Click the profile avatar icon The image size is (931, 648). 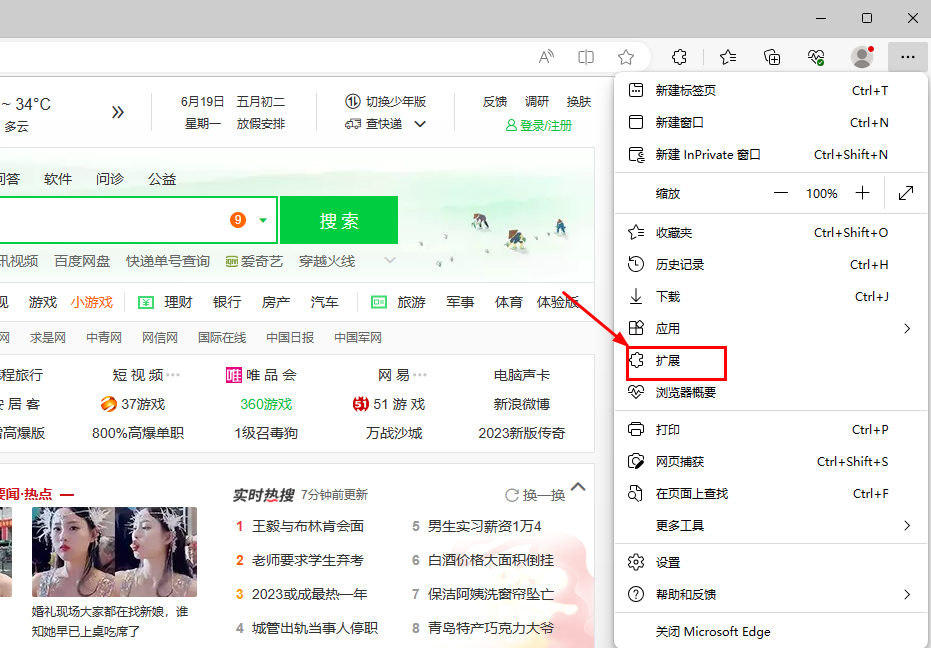862,57
